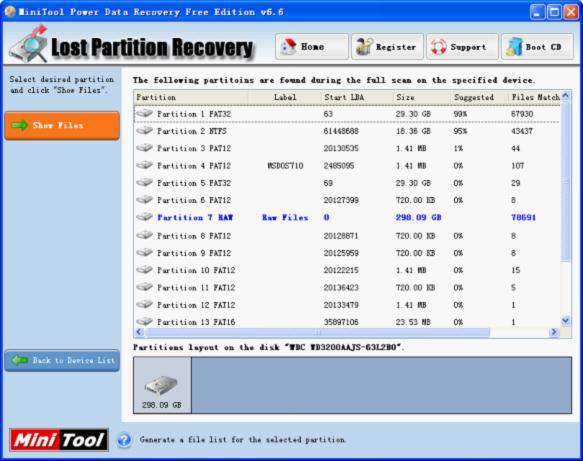
Task: Click the Home button
Action: coord(312,46)
